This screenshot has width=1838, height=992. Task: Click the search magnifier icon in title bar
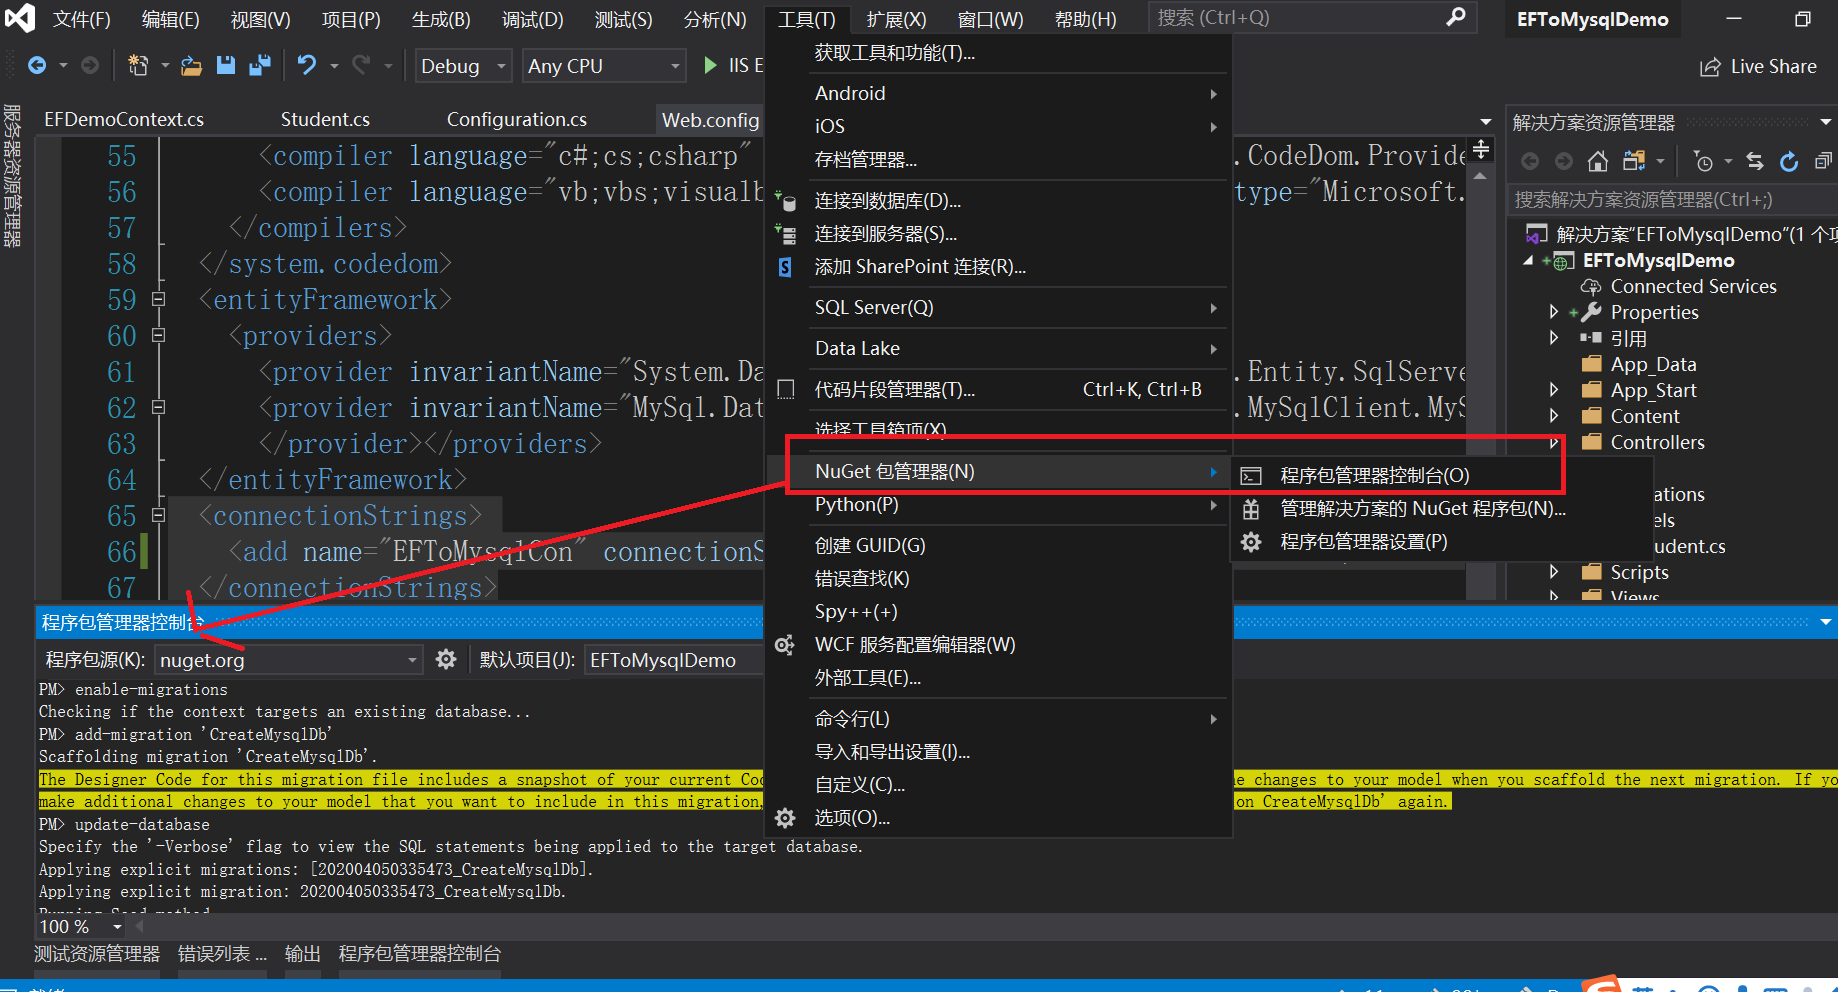pyautogui.click(x=1456, y=17)
